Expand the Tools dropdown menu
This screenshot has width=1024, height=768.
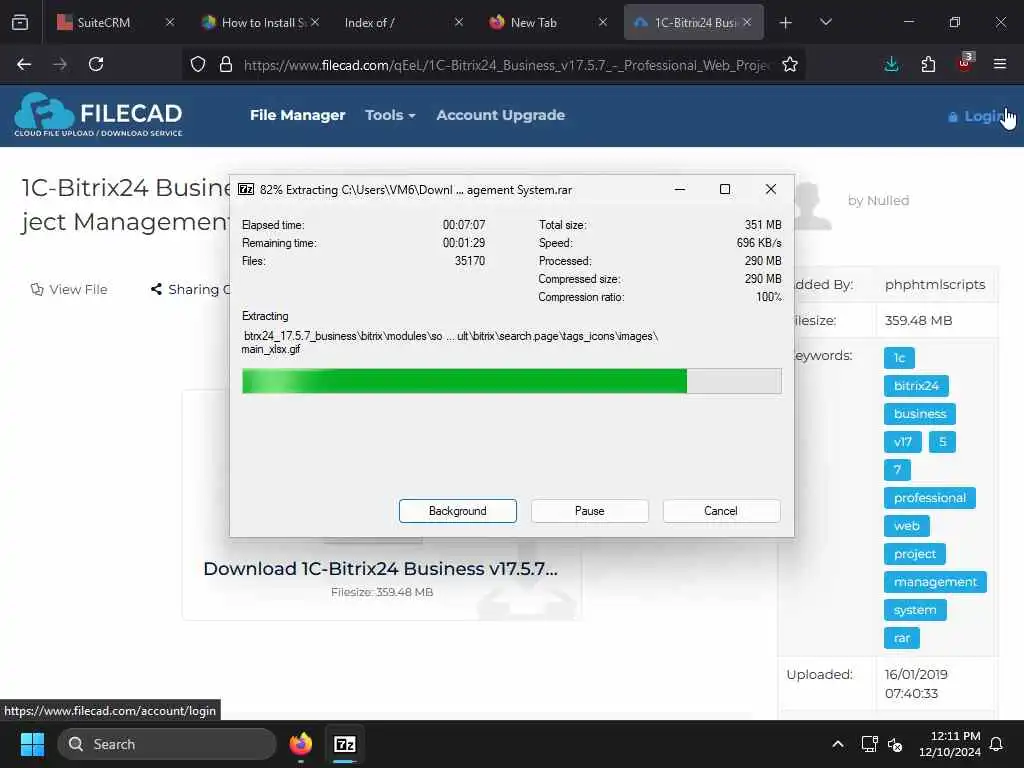[390, 115]
